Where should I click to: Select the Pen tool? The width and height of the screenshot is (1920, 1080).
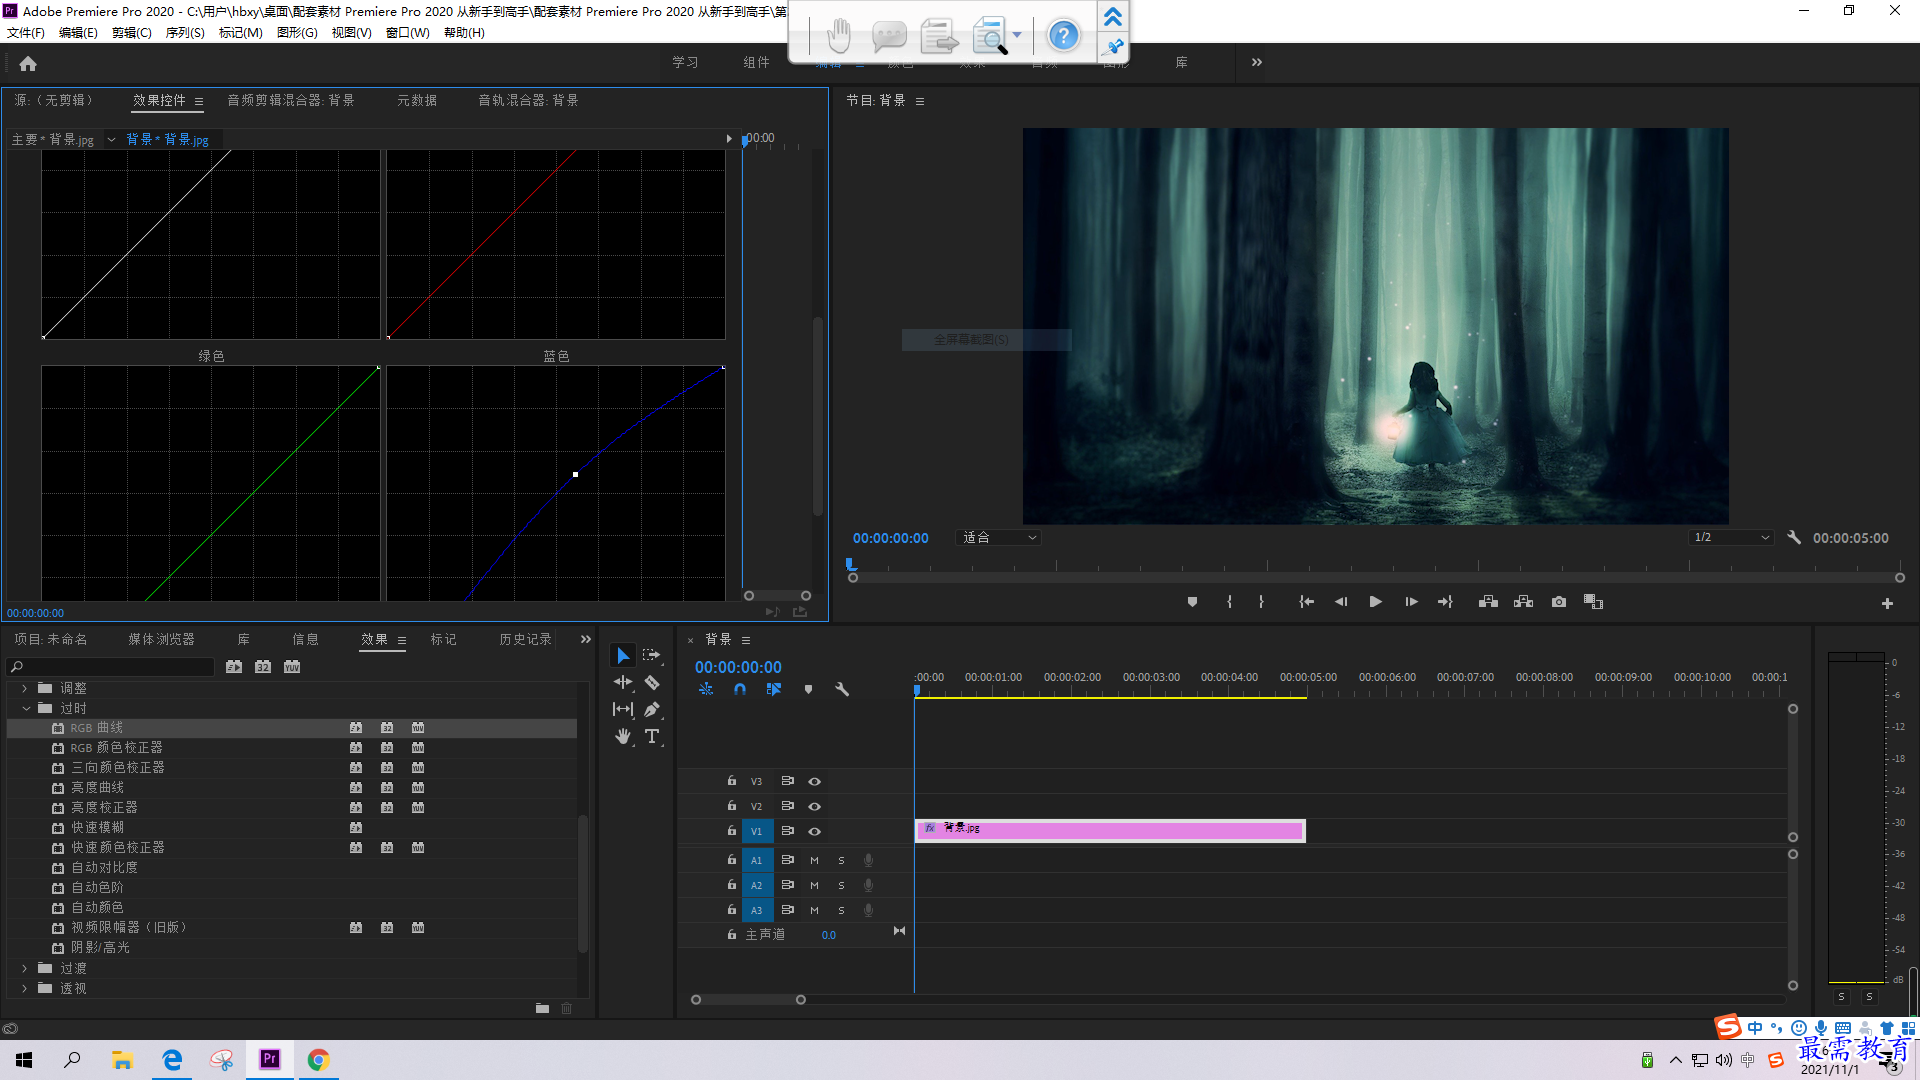[652, 709]
